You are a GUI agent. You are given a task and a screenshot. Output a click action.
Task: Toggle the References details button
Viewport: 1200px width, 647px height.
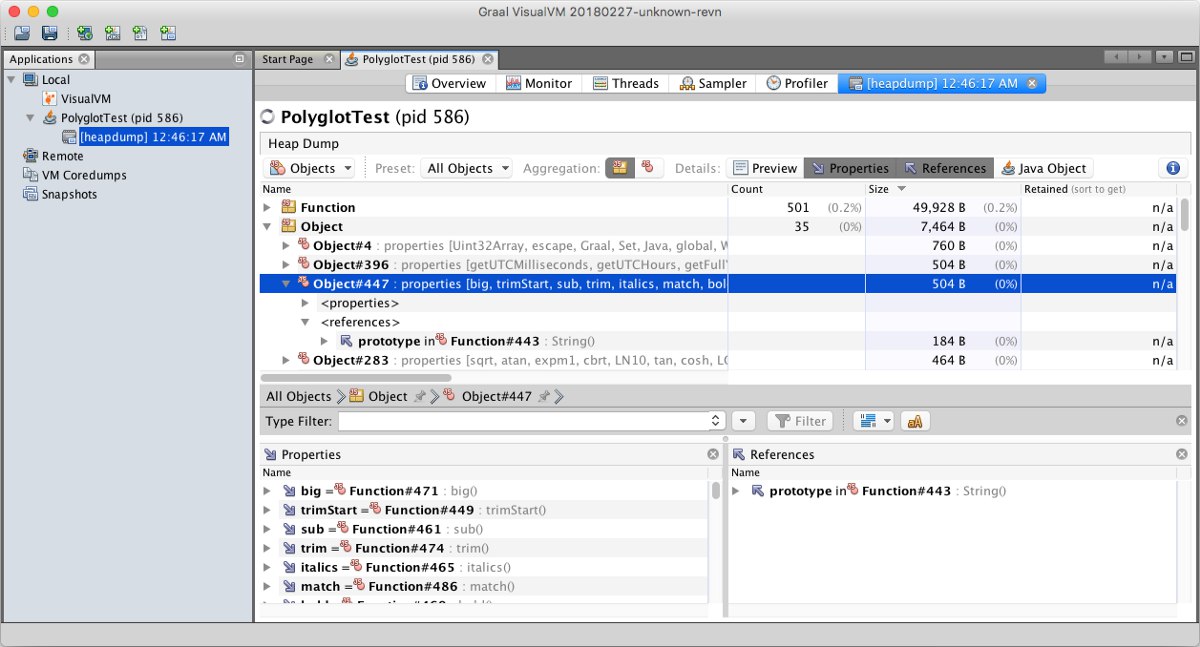943,168
